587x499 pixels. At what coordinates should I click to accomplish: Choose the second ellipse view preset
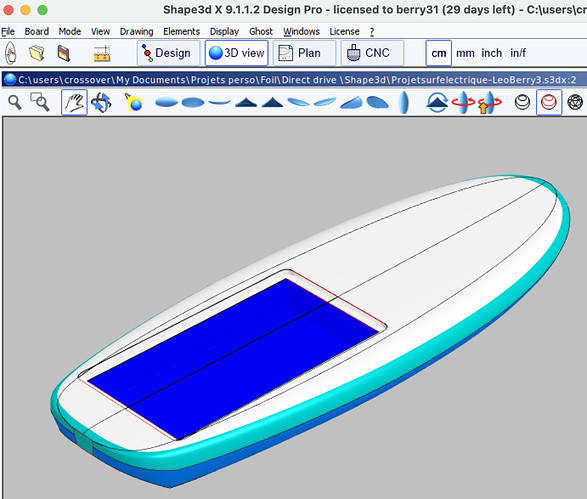pyautogui.click(x=193, y=102)
